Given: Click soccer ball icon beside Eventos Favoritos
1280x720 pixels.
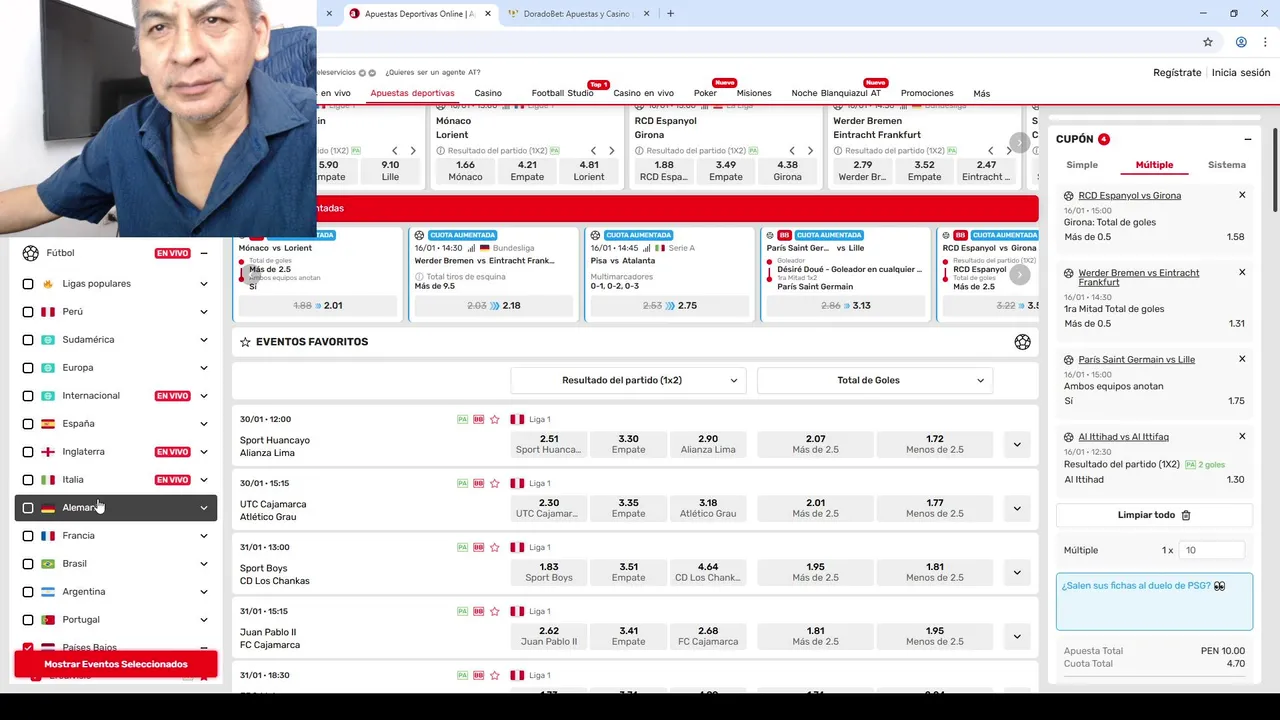Looking at the screenshot, I should 1022,342.
